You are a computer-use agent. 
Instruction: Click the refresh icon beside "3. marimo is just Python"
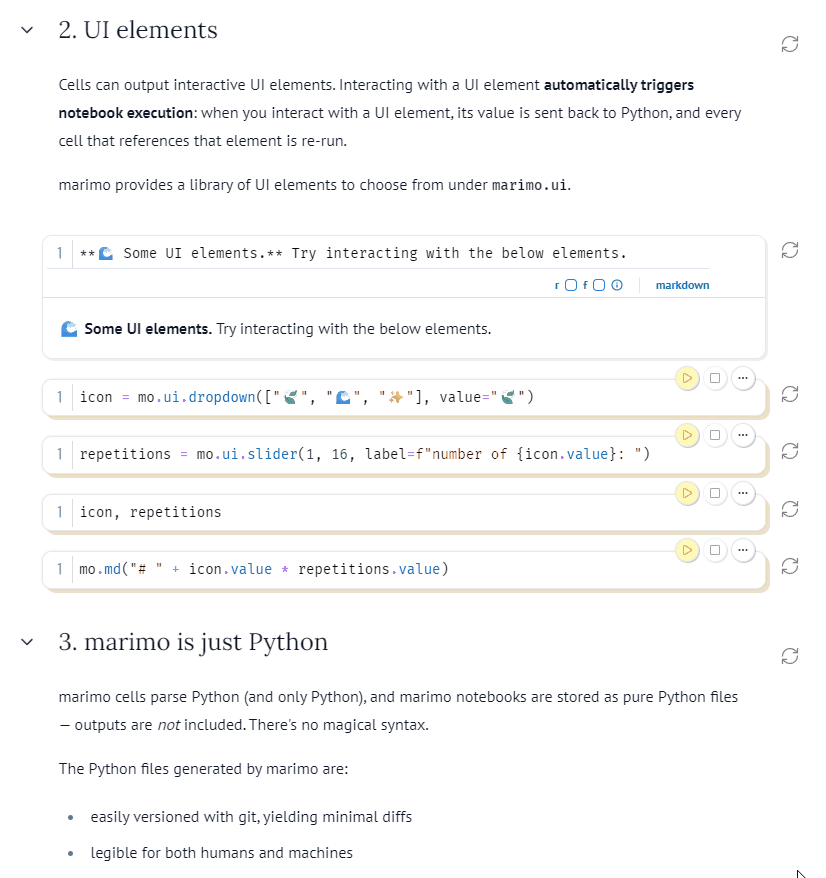(789, 656)
